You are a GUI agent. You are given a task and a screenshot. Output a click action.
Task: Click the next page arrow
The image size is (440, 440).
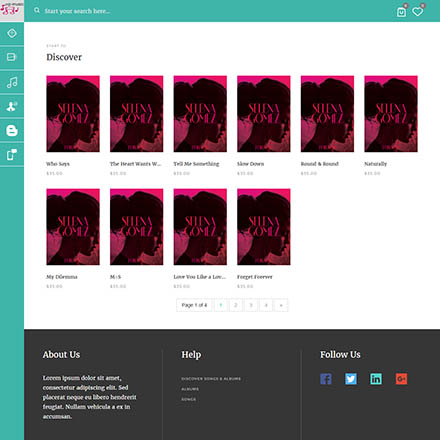(281, 305)
